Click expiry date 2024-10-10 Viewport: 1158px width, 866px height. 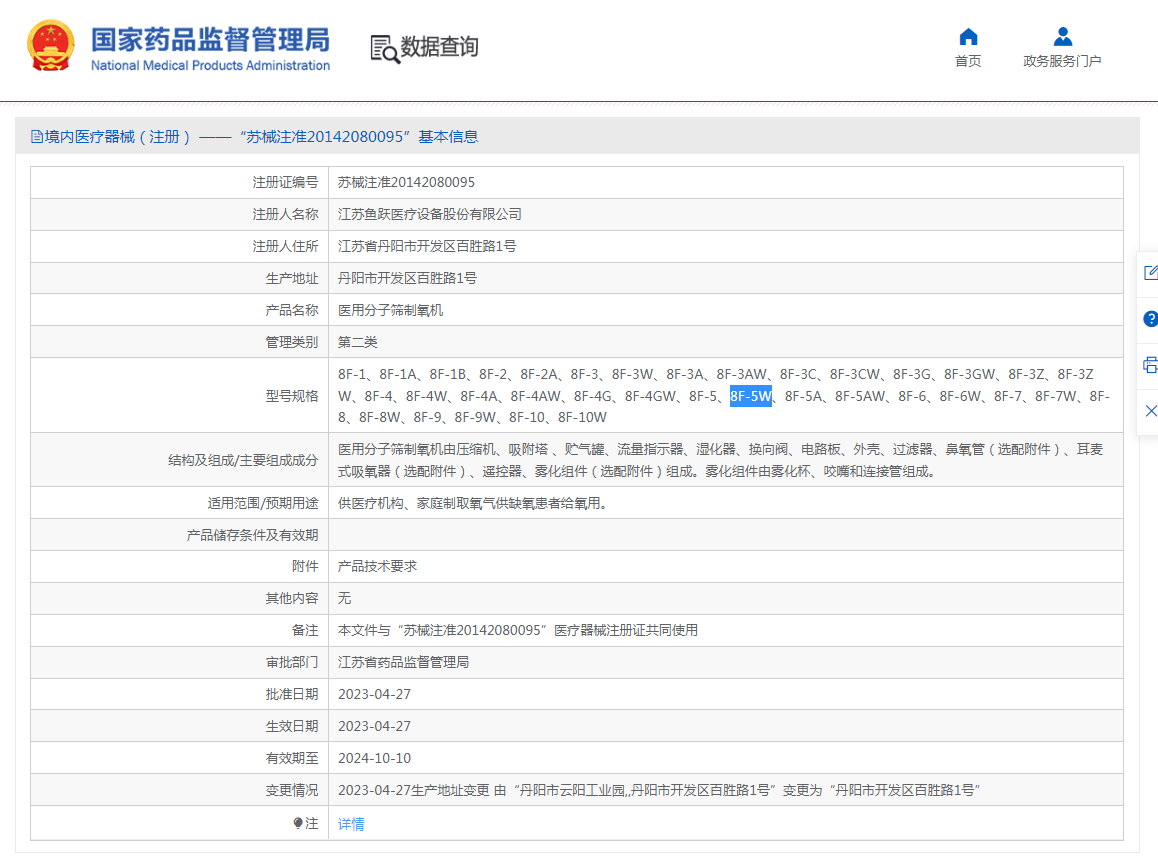click(x=374, y=758)
